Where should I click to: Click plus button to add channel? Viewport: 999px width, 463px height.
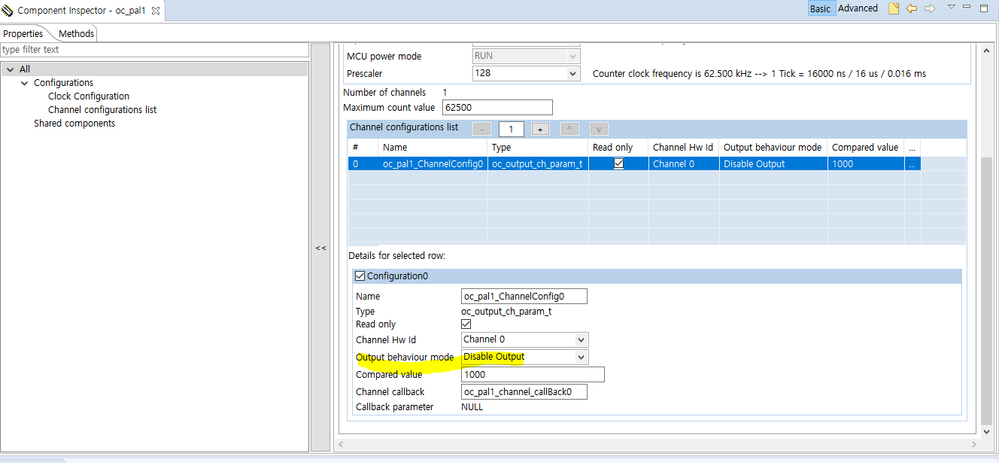pos(540,129)
